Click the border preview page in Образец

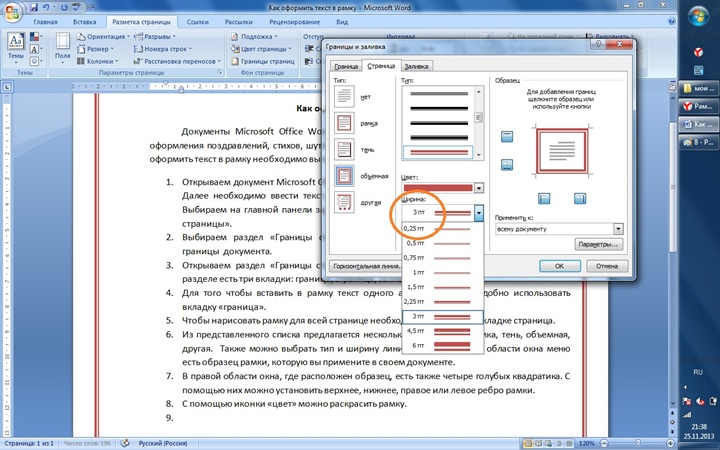[562, 151]
